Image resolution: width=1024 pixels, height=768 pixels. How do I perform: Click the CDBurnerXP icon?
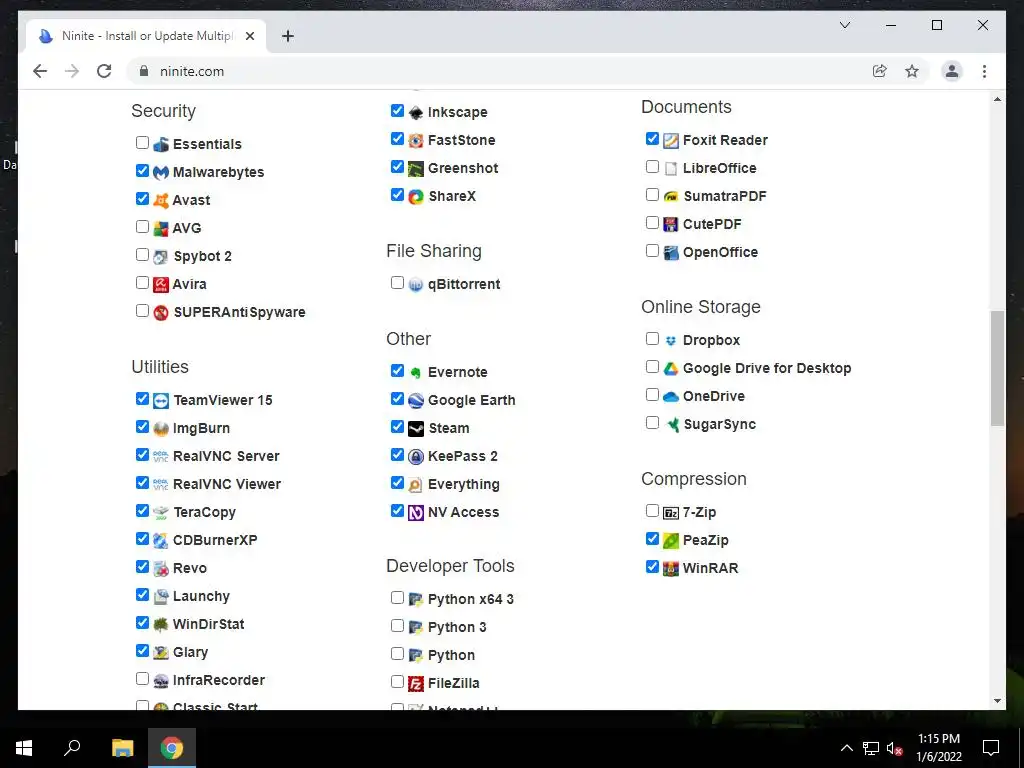pos(161,541)
